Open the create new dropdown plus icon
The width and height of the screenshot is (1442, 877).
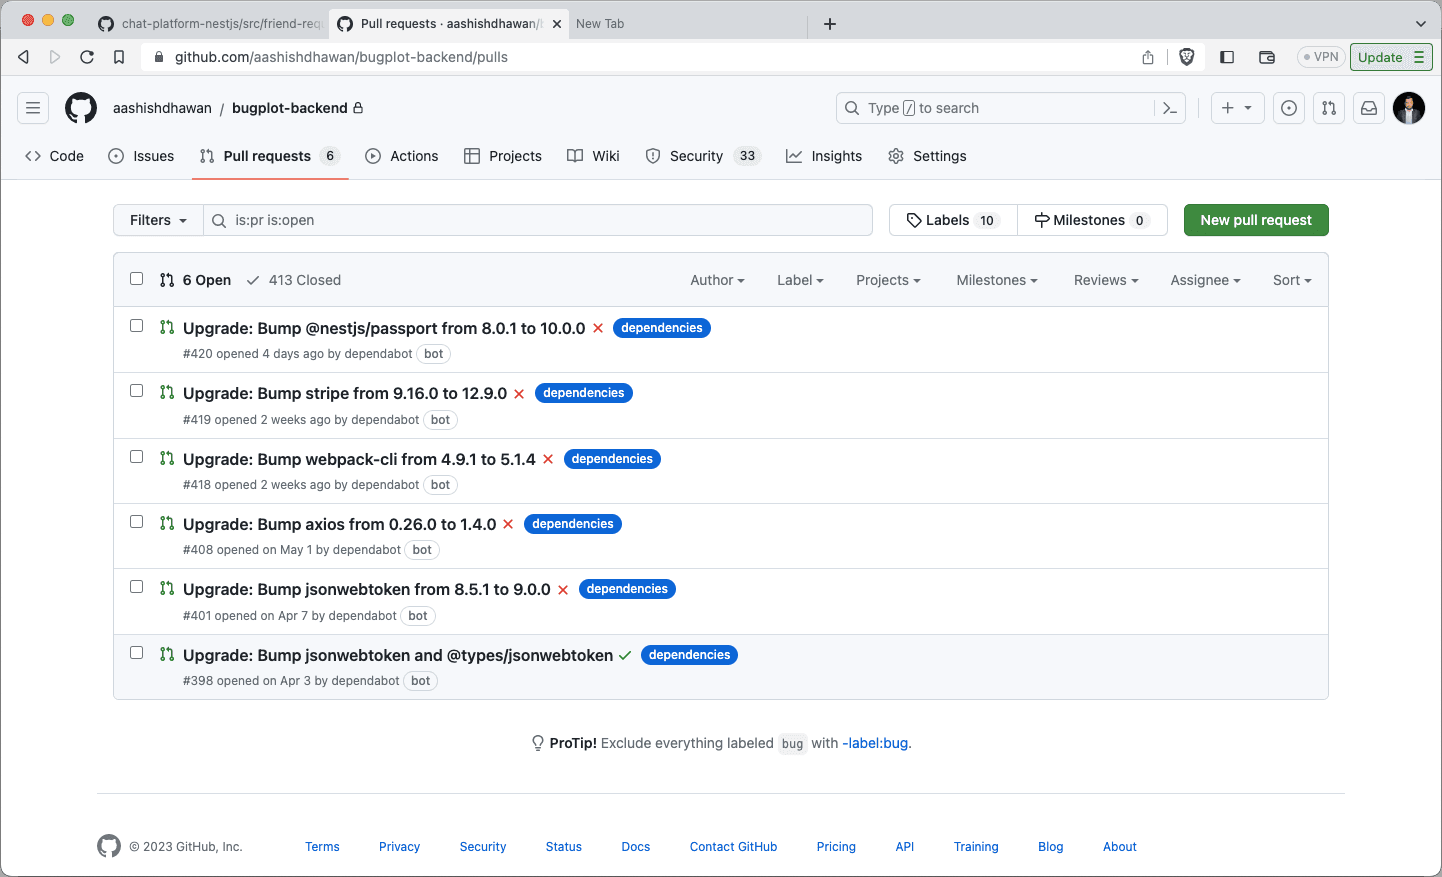[x=1237, y=107]
